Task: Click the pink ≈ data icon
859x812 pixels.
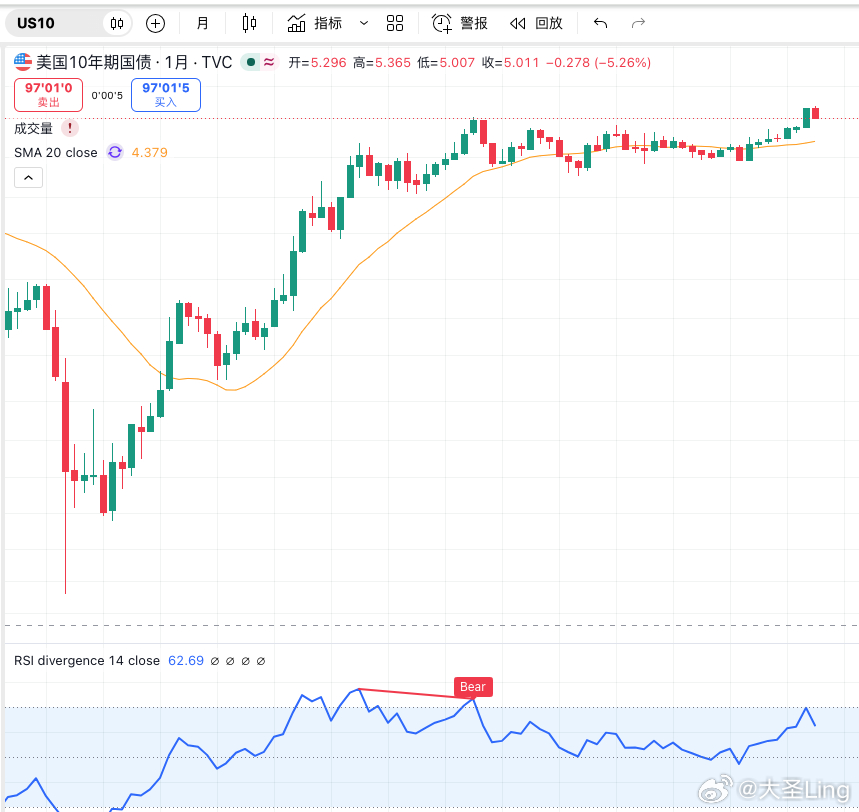Action: (269, 62)
